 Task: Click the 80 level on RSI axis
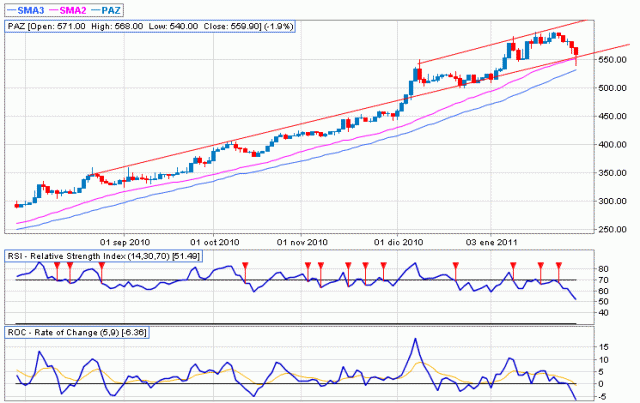coord(603,269)
